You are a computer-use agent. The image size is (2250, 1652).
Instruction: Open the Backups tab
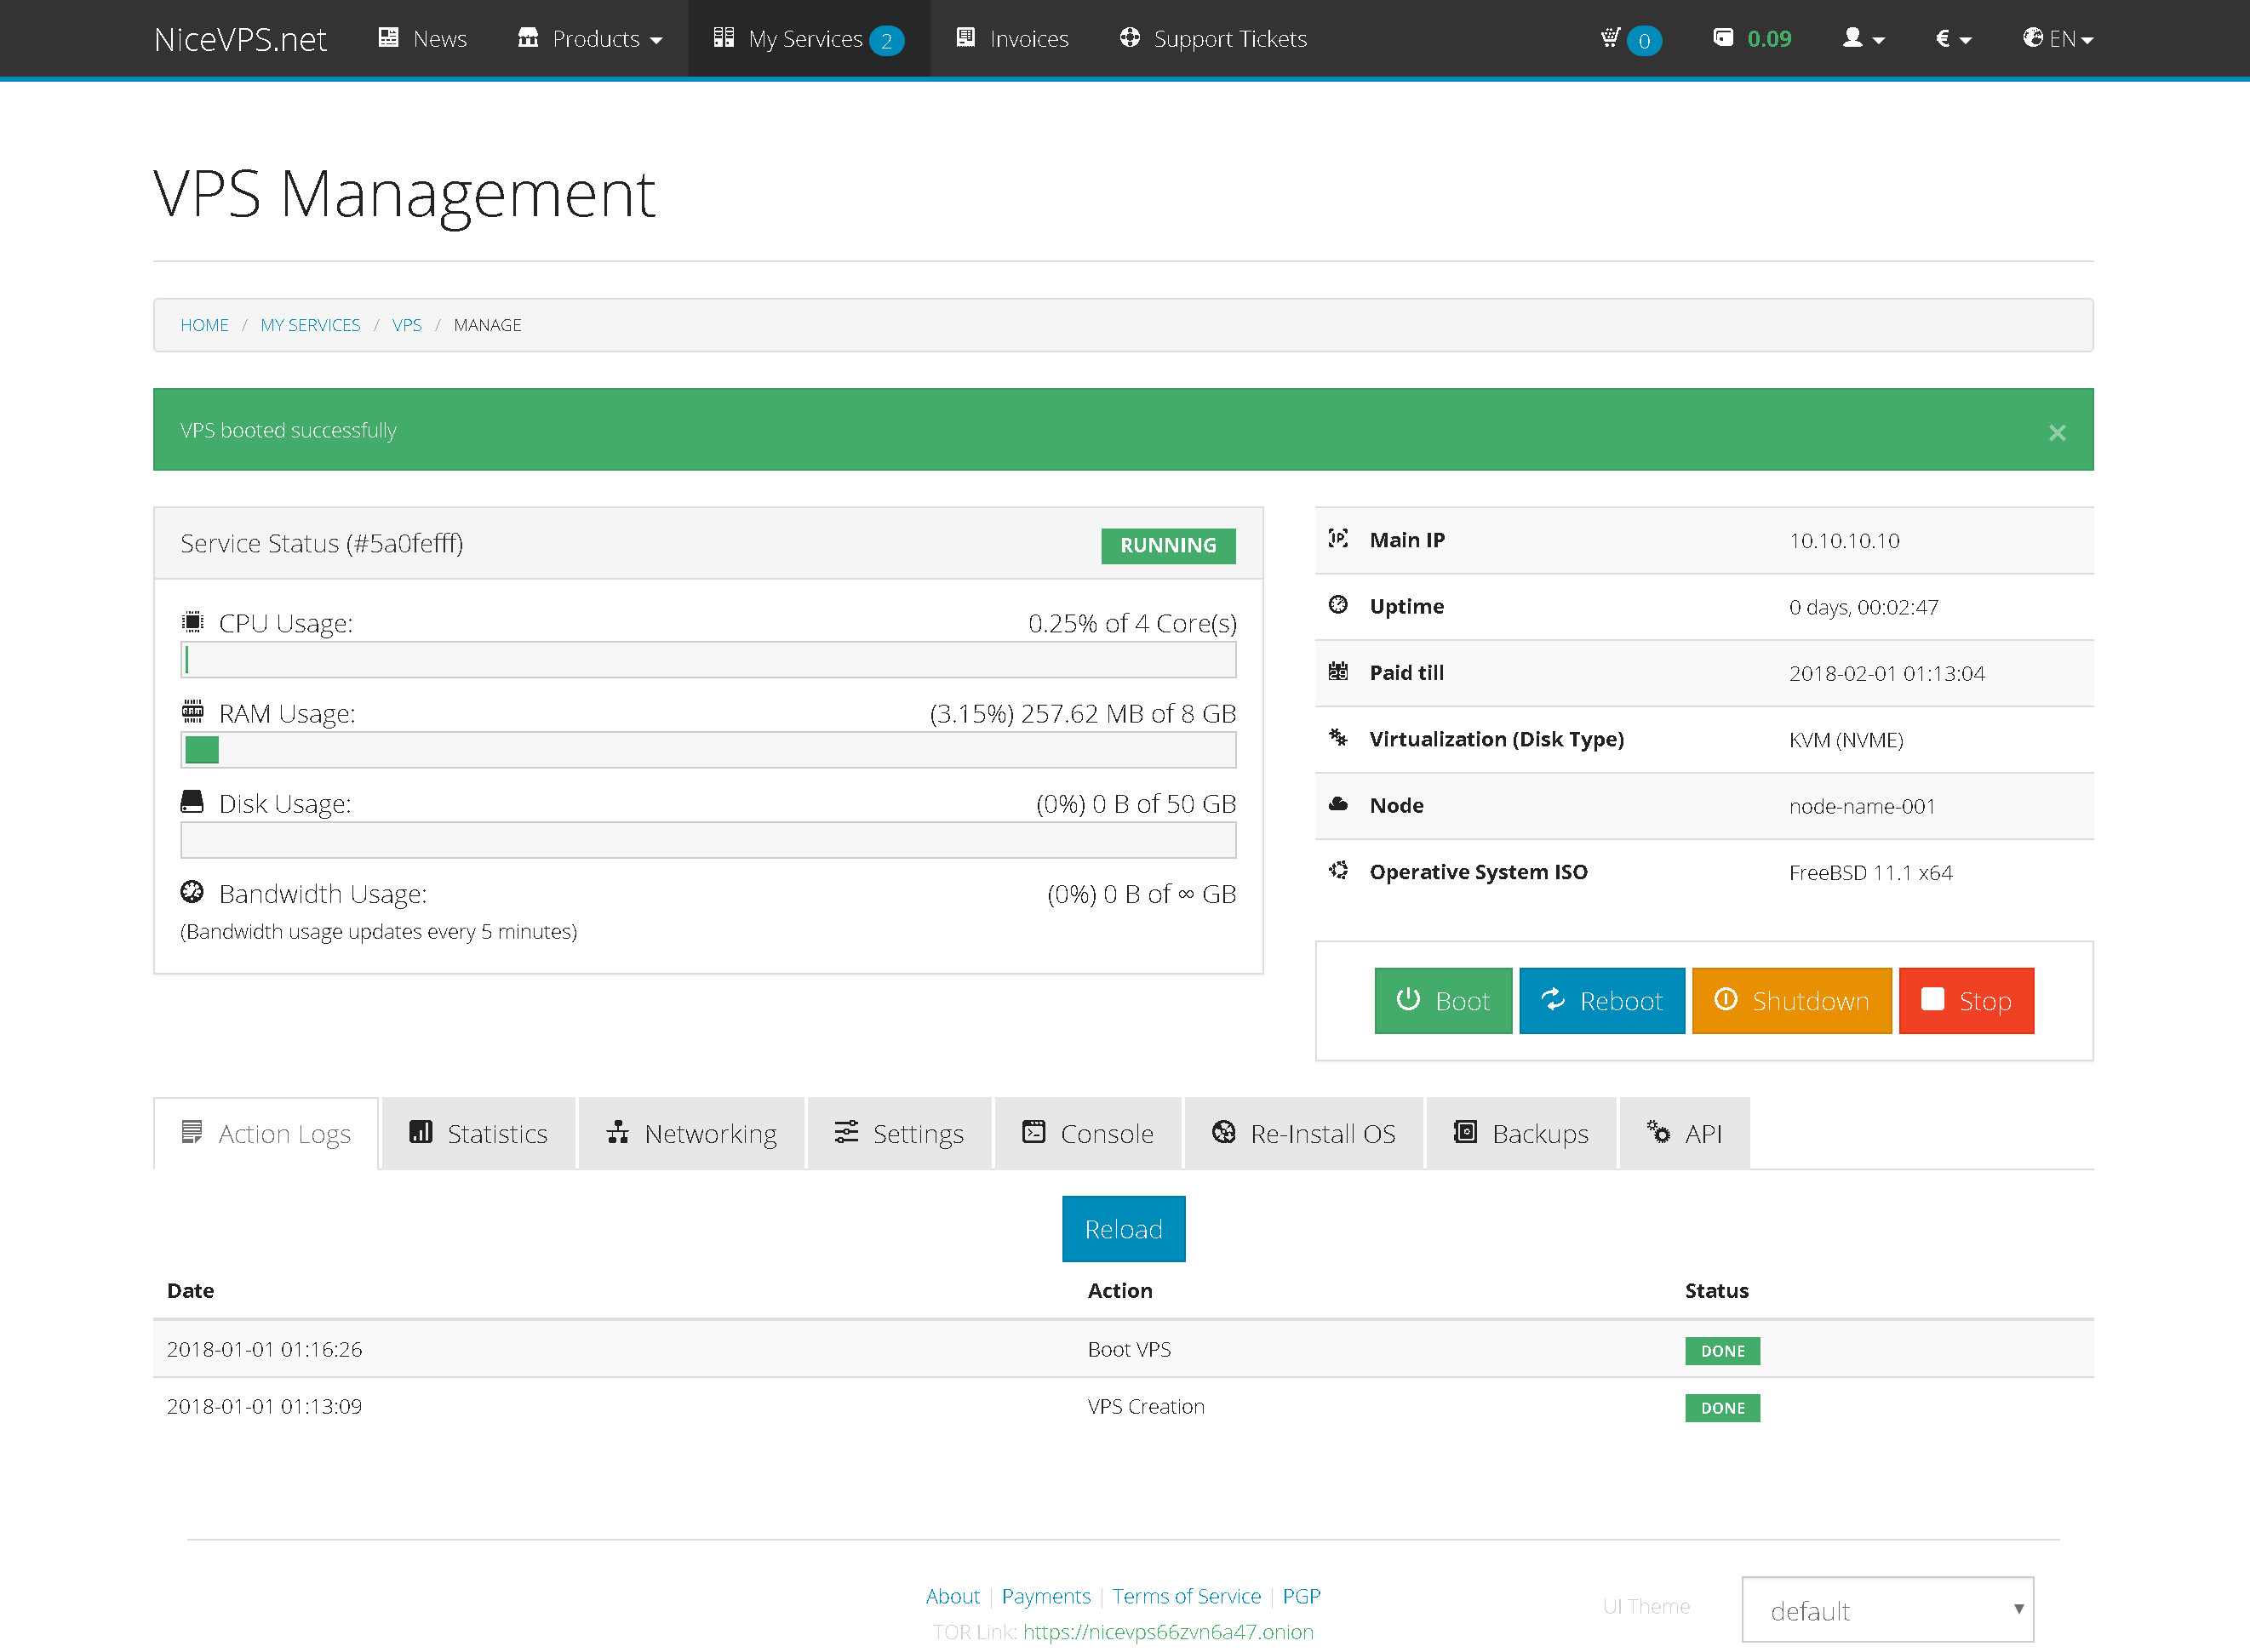(1520, 1133)
